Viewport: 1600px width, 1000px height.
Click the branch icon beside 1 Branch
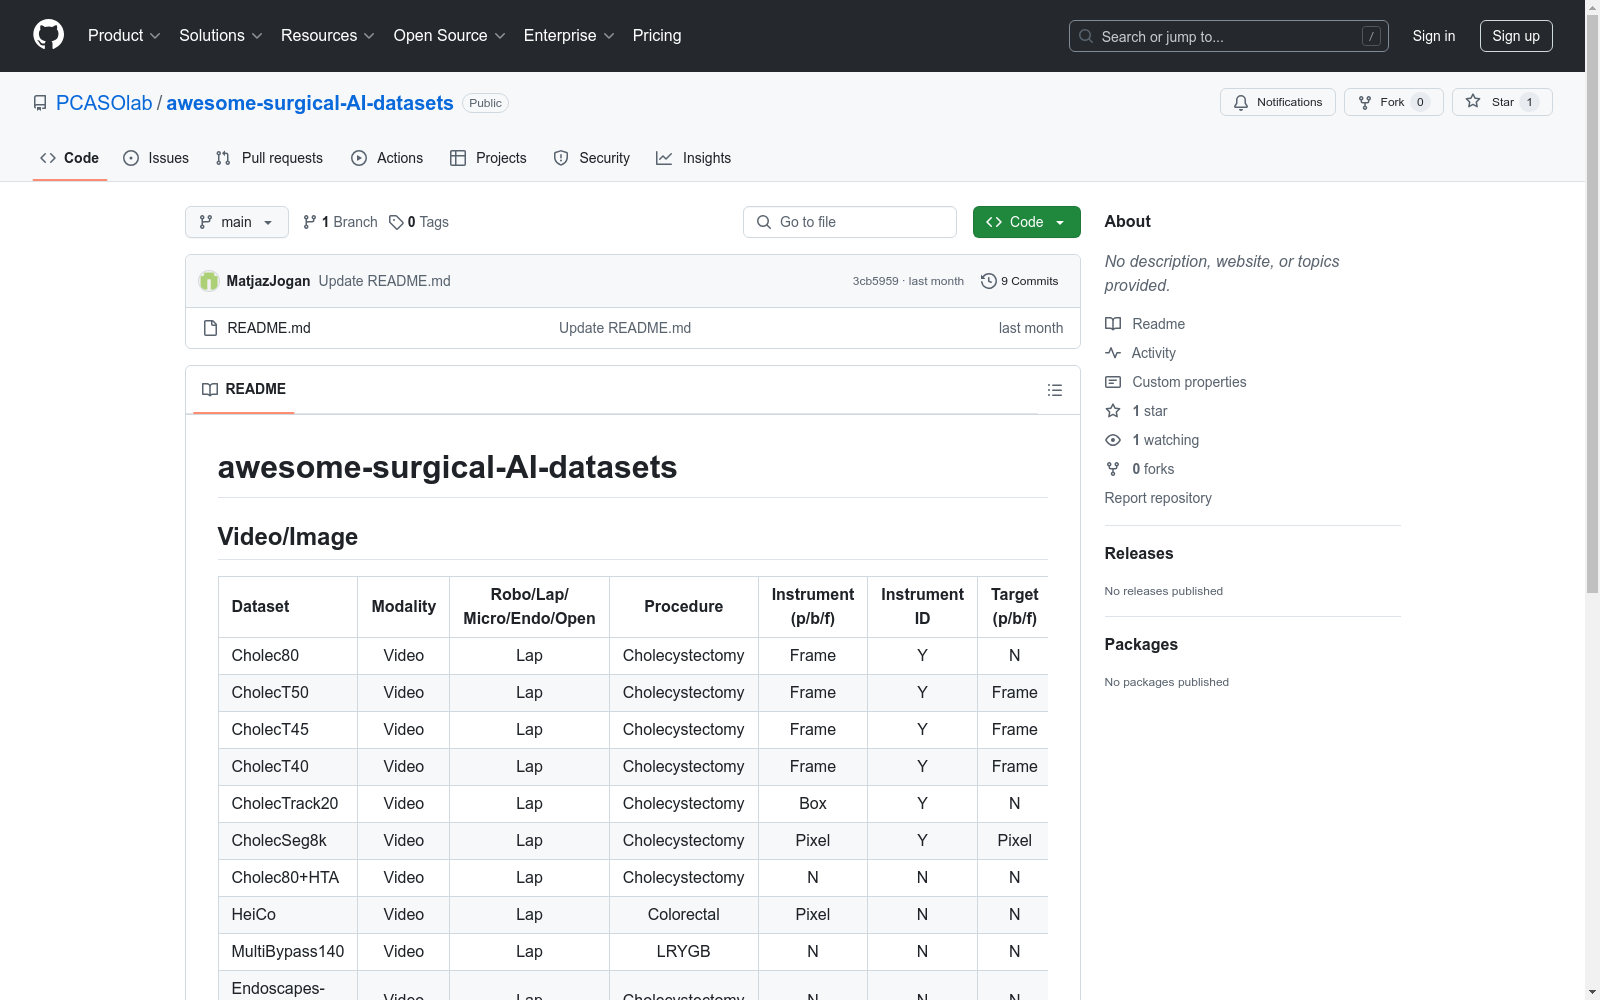[x=310, y=222]
